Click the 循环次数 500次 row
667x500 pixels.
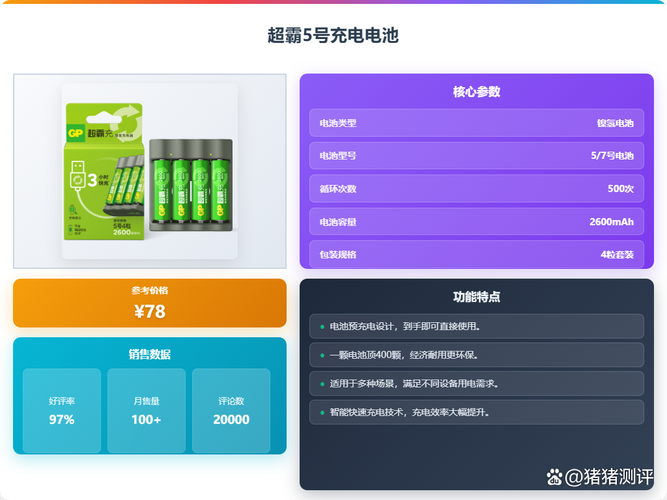tap(476, 188)
